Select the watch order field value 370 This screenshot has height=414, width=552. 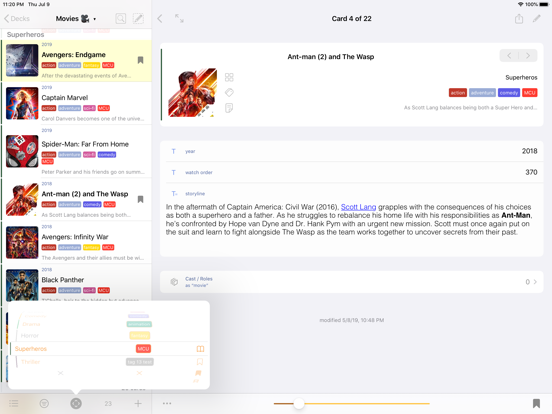531,172
